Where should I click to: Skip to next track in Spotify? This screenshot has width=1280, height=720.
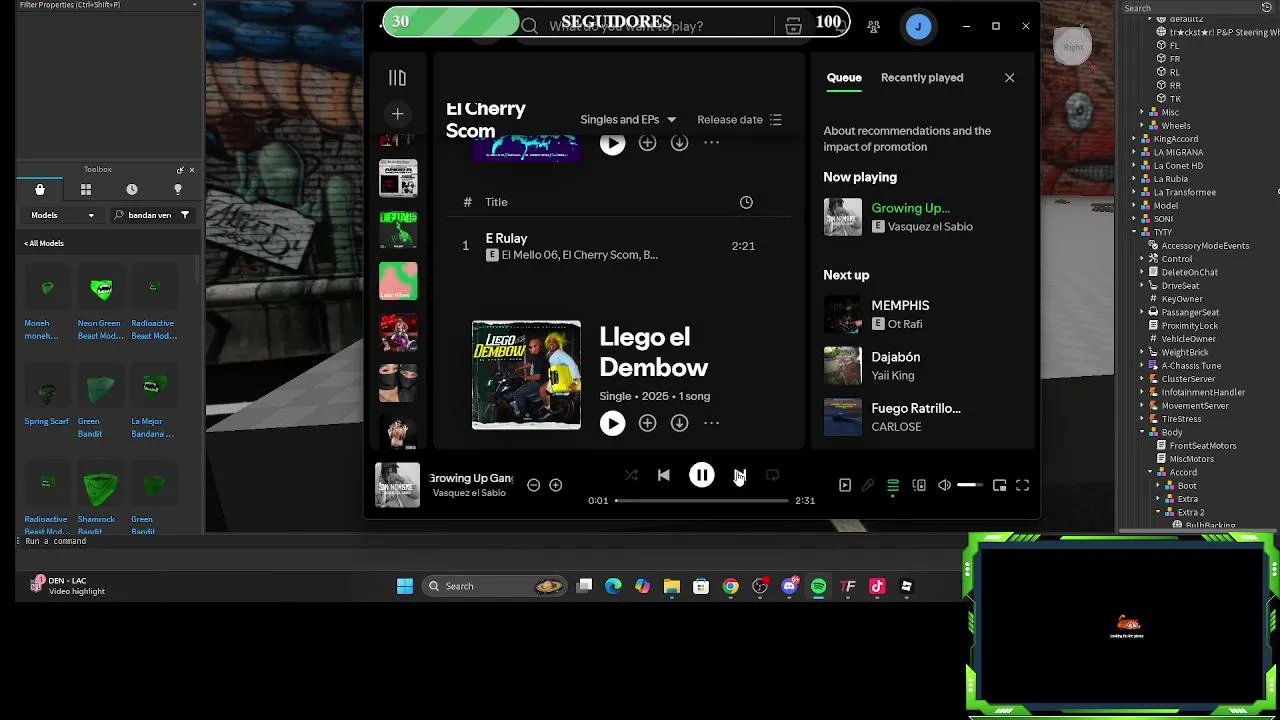pos(739,476)
